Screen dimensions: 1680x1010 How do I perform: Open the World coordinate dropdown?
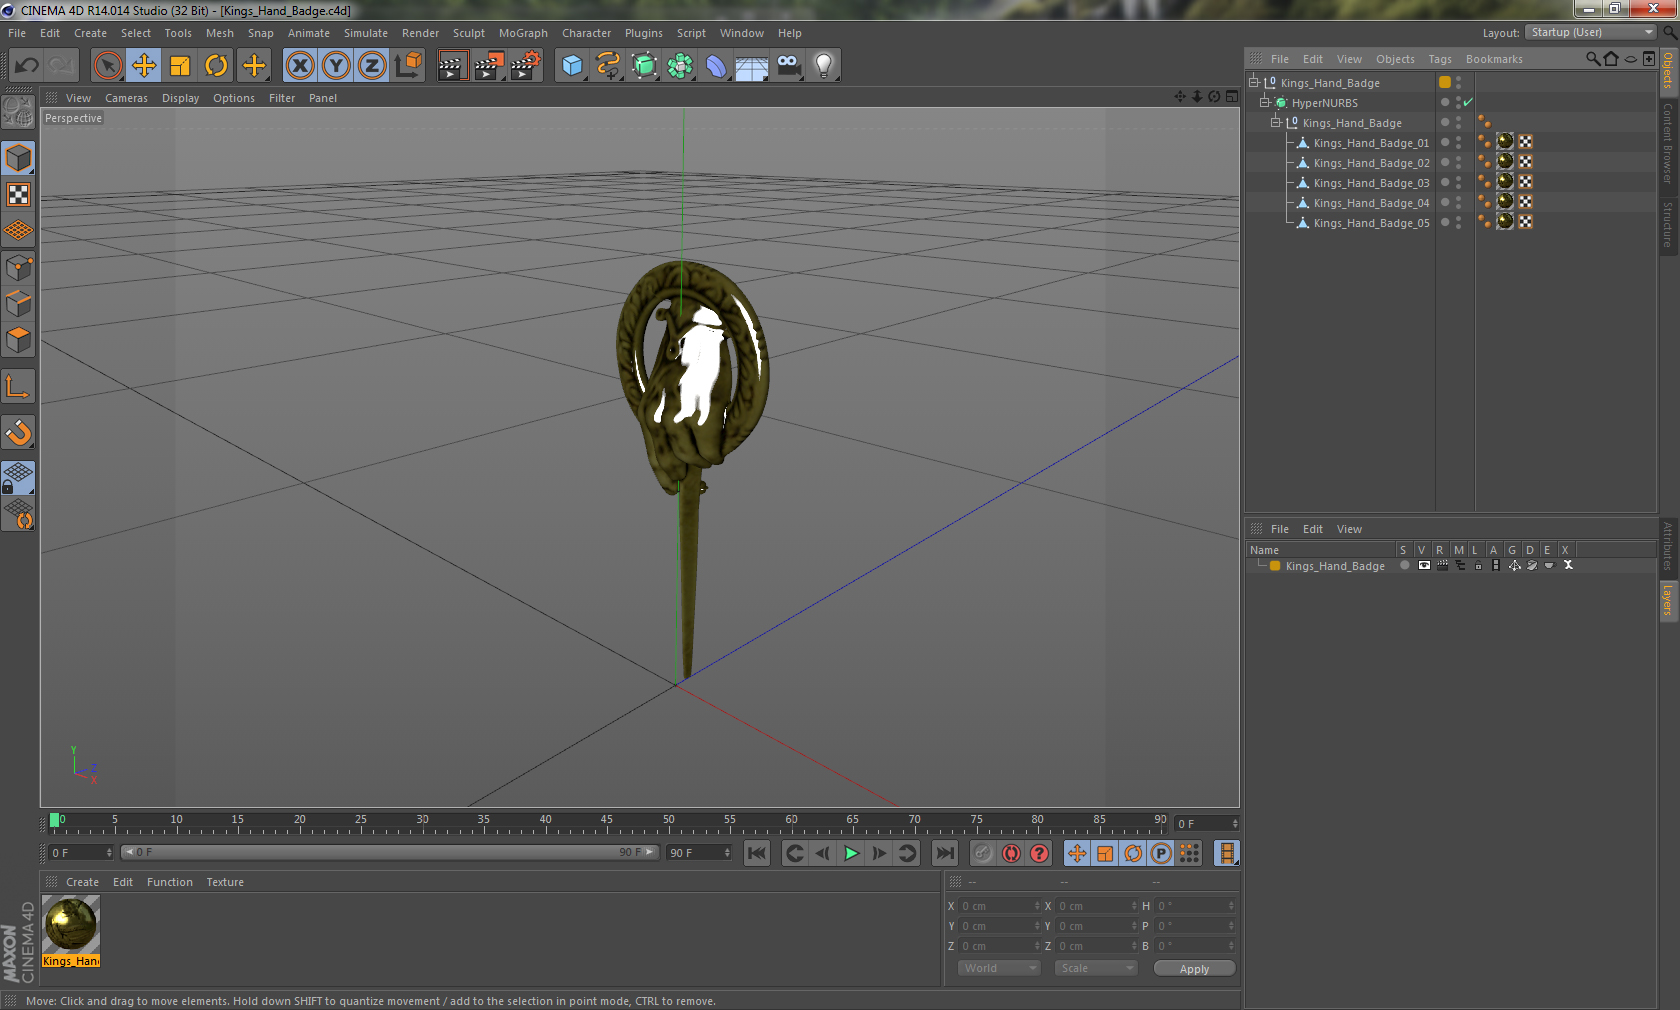999,968
